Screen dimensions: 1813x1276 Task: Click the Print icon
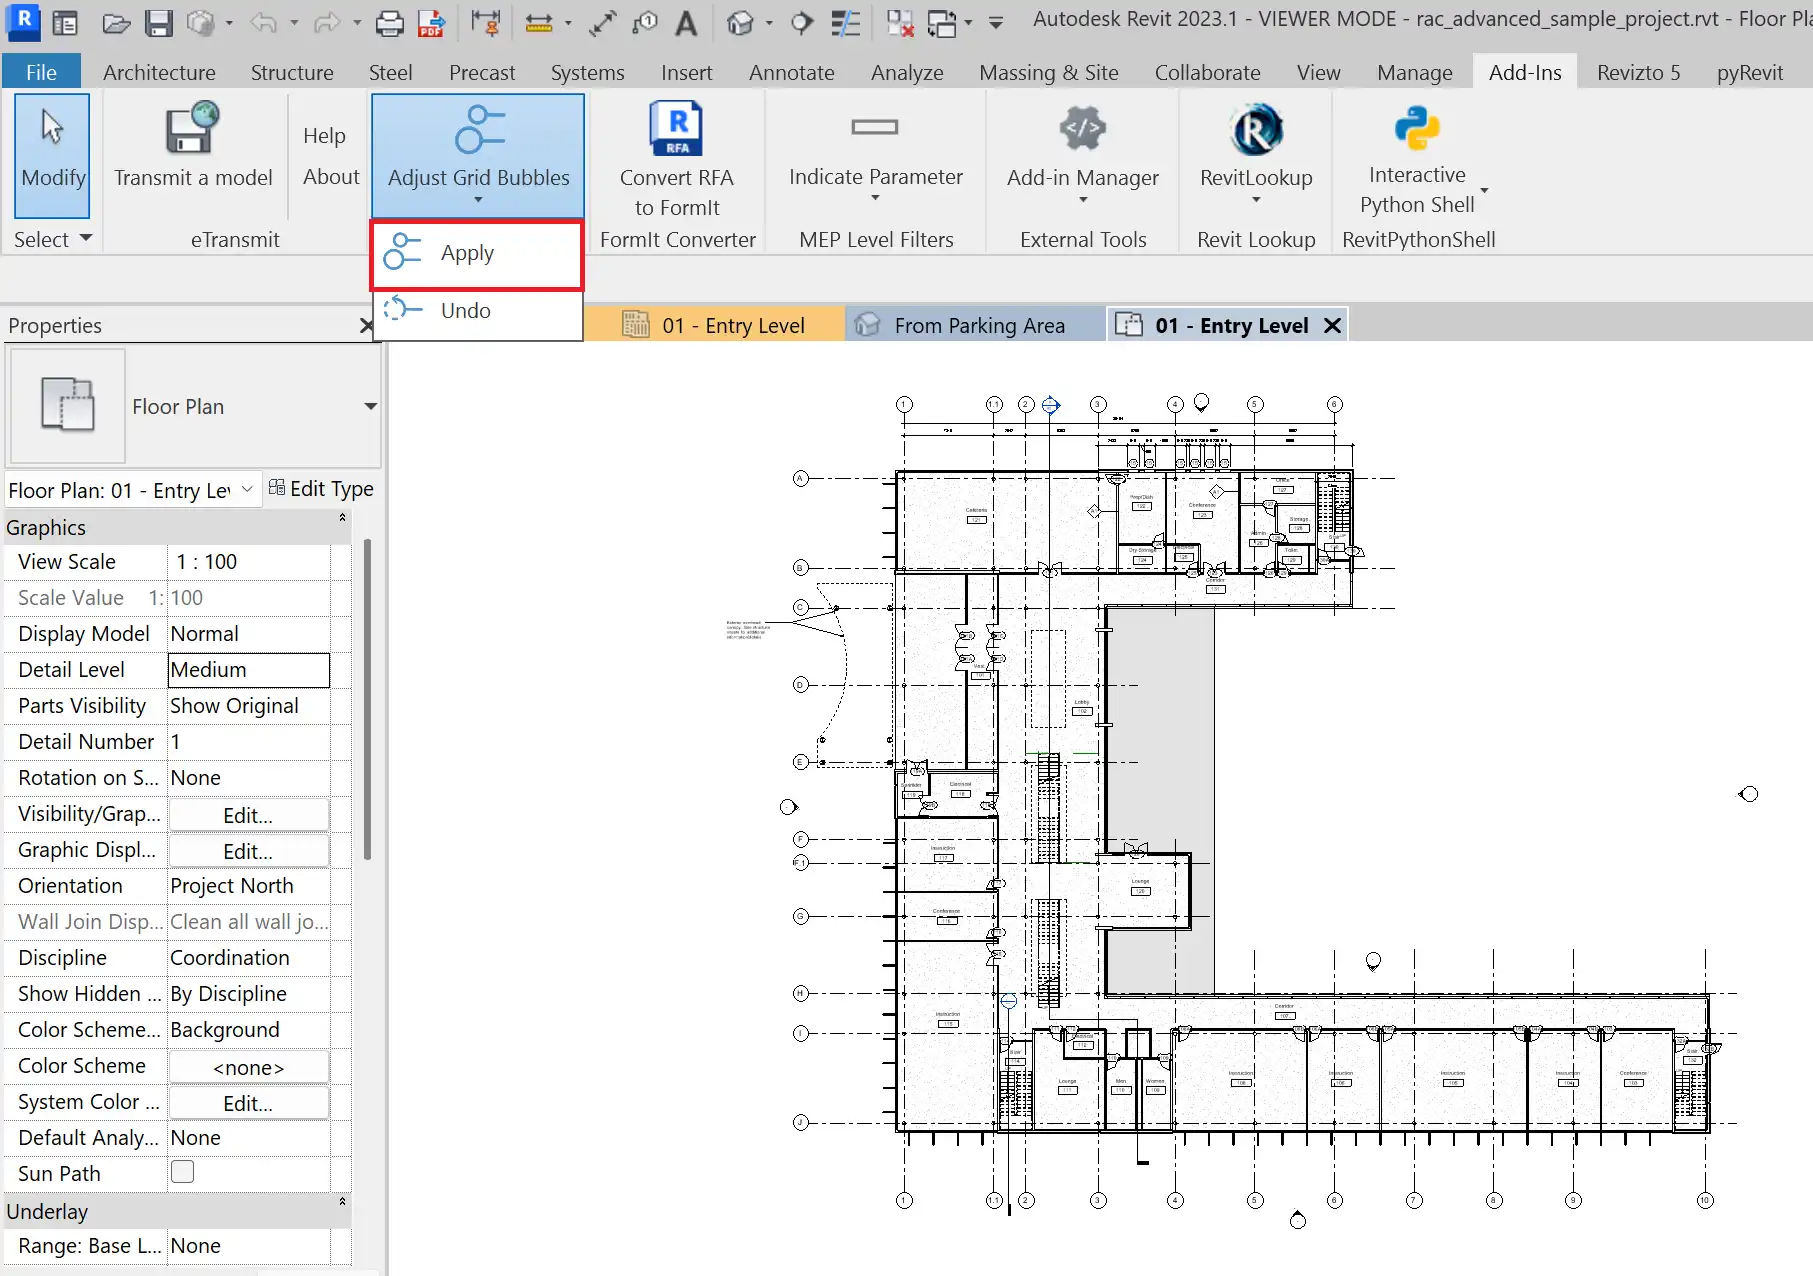(x=389, y=22)
